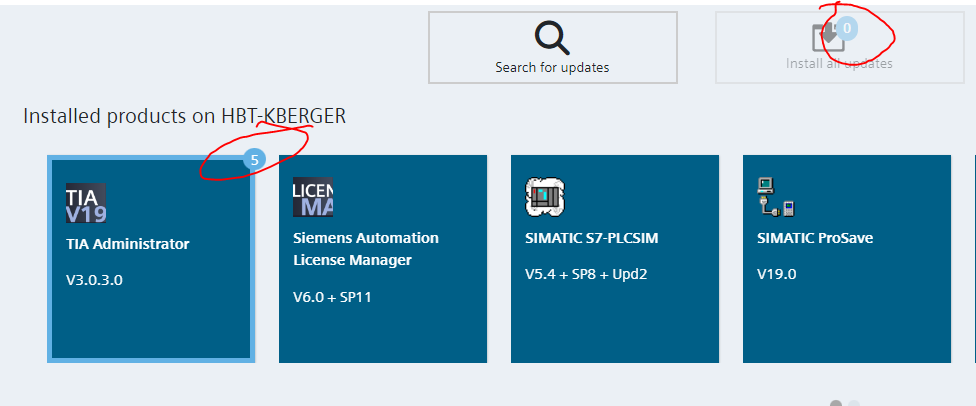
Task: Click the V5.4 + SP8 + Upd2 version text
Action: click(x=586, y=274)
